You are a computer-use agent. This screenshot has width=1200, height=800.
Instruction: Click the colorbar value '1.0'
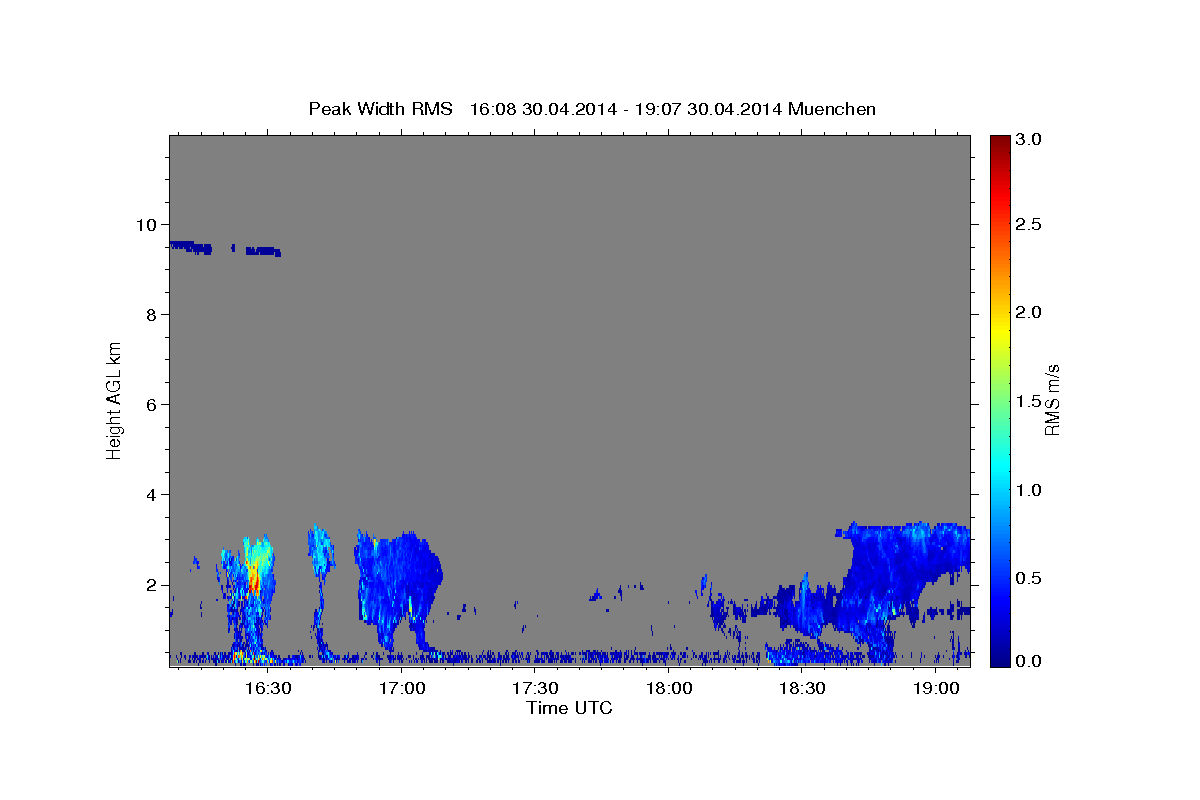1030,489
